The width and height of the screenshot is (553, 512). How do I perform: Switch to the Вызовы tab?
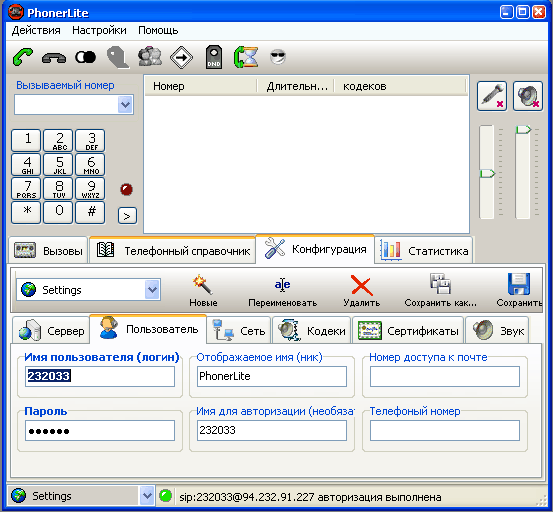click(48, 251)
